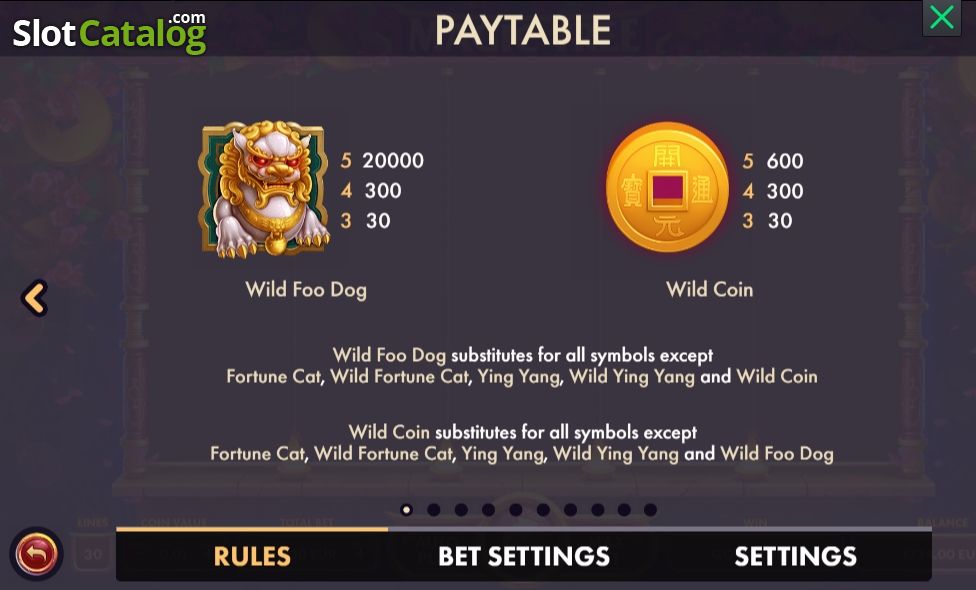
Task: Click the Wild Foo Dog symbol image
Action: (x=264, y=189)
